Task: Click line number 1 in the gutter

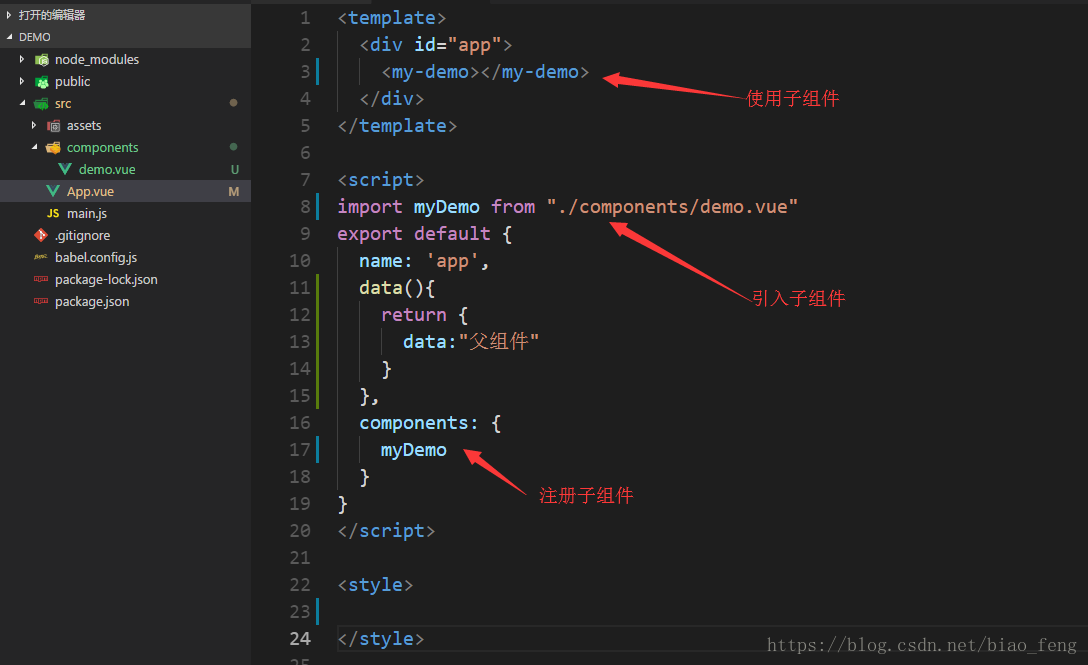Action: [305, 18]
